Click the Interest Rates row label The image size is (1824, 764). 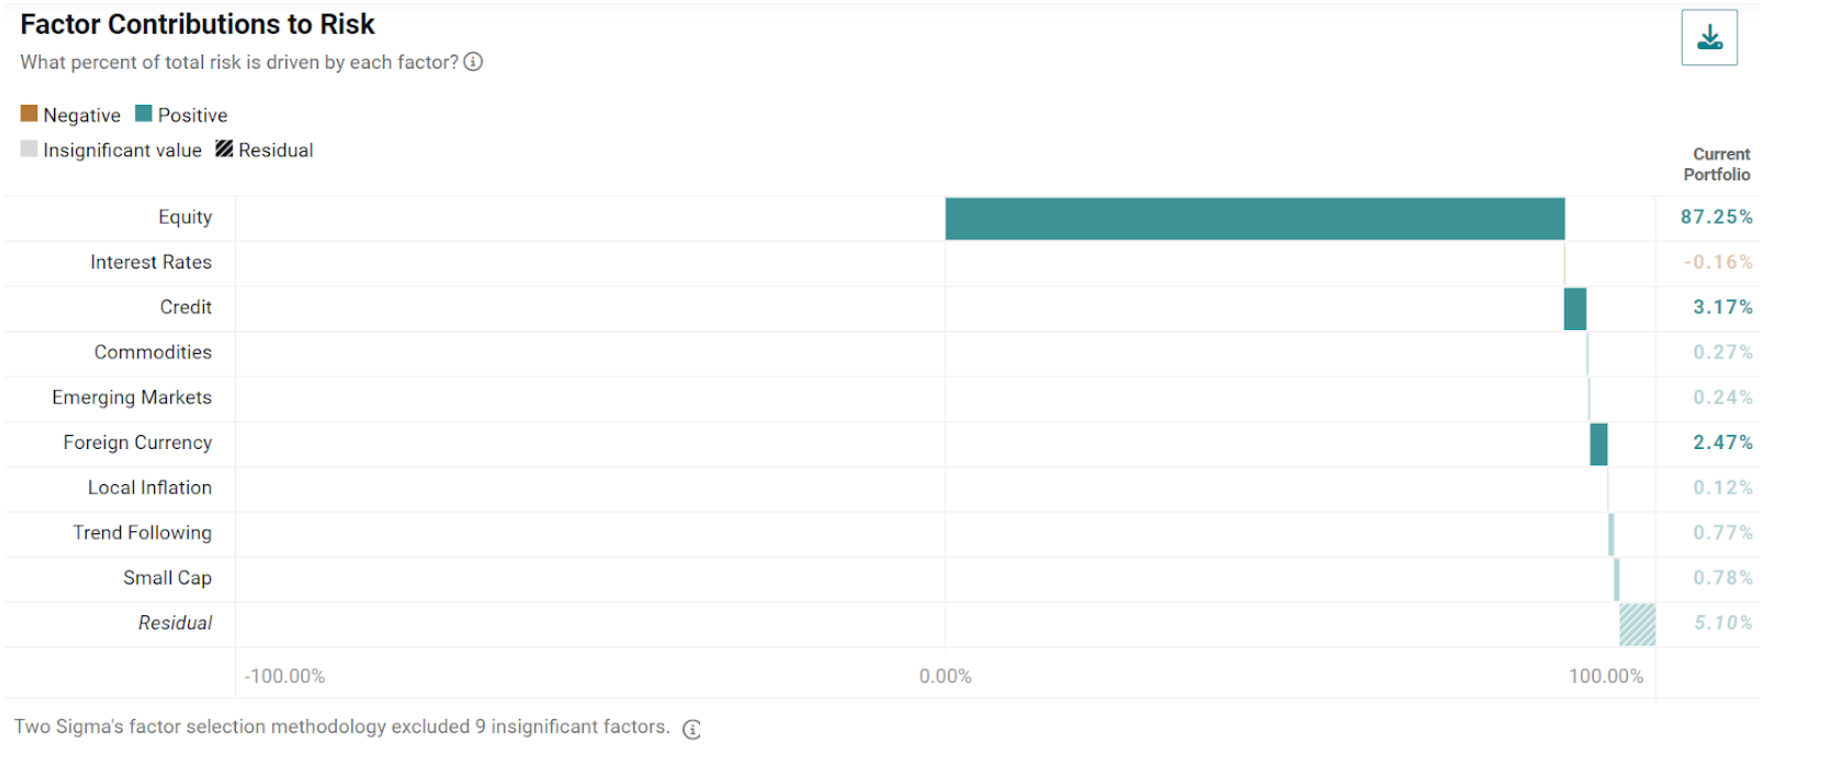point(151,262)
